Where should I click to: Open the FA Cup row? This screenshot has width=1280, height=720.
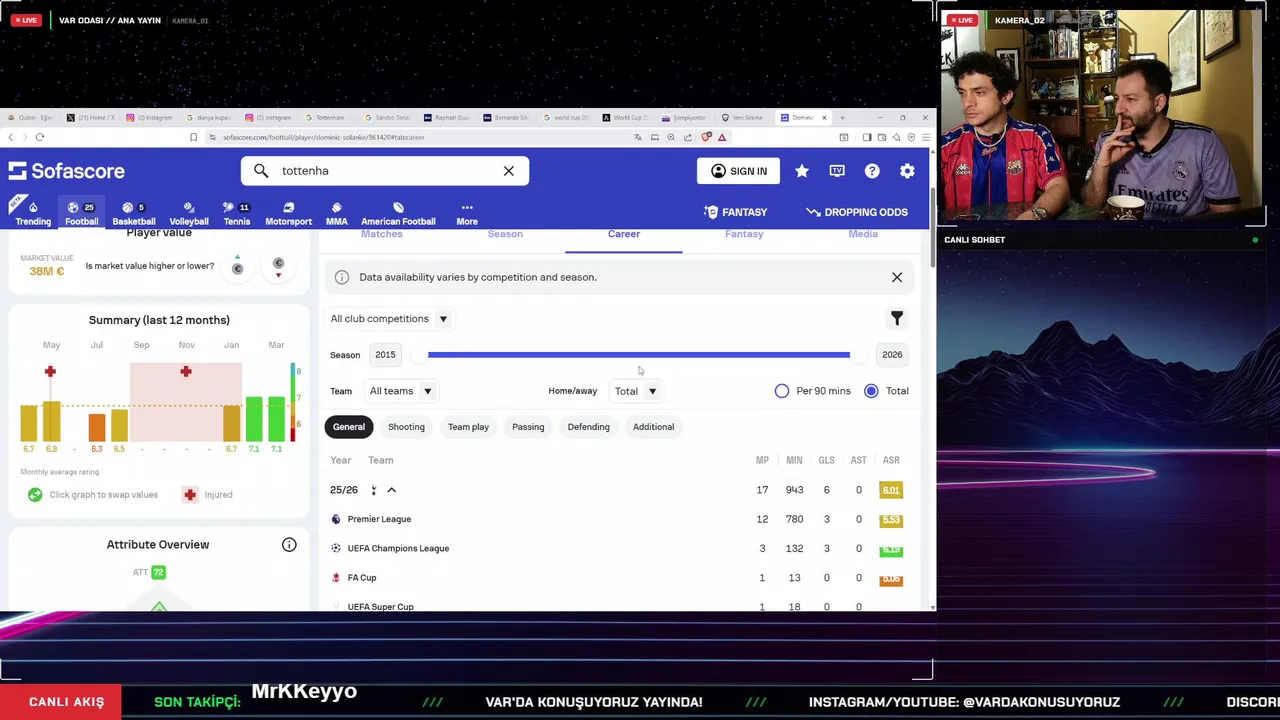tap(618, 577)
